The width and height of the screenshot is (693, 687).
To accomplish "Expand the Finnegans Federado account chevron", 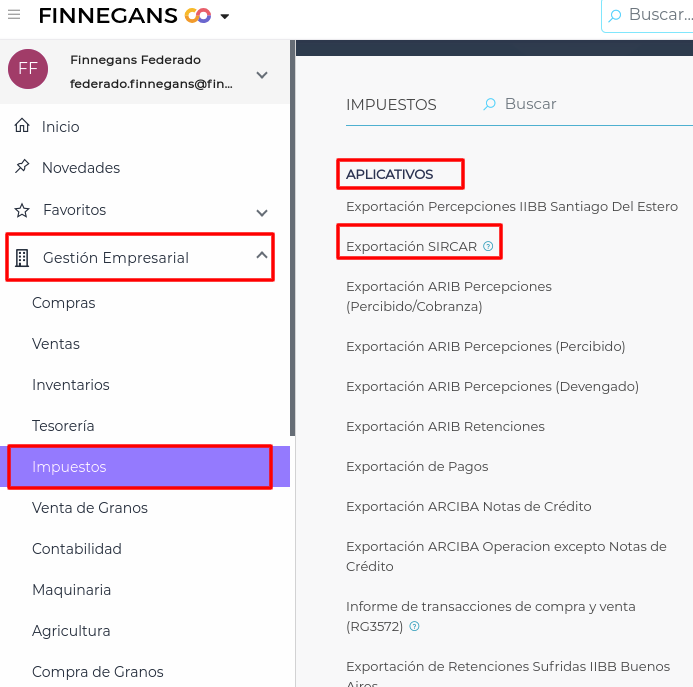I will pyautogui.click(x=262, y=74).
